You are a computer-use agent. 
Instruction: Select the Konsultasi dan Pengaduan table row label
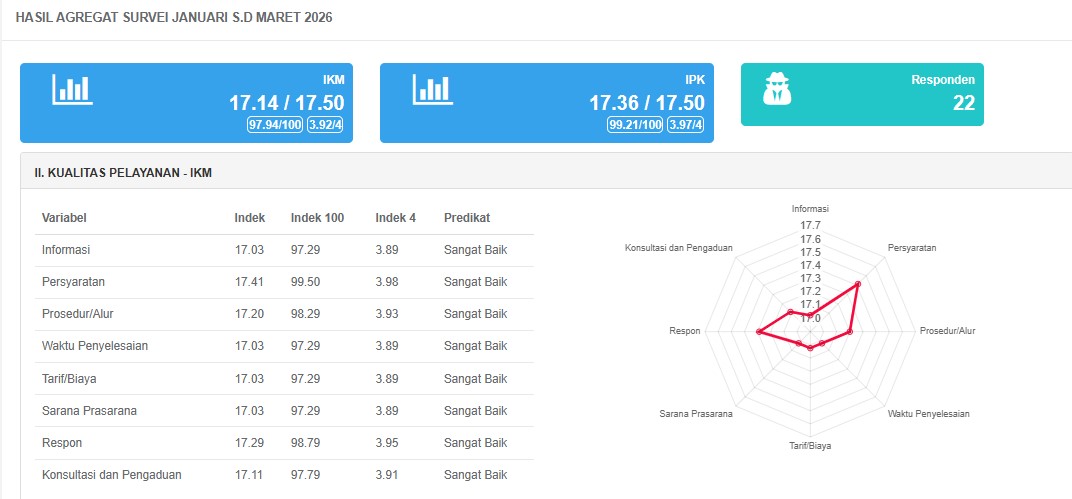(111, 474)
